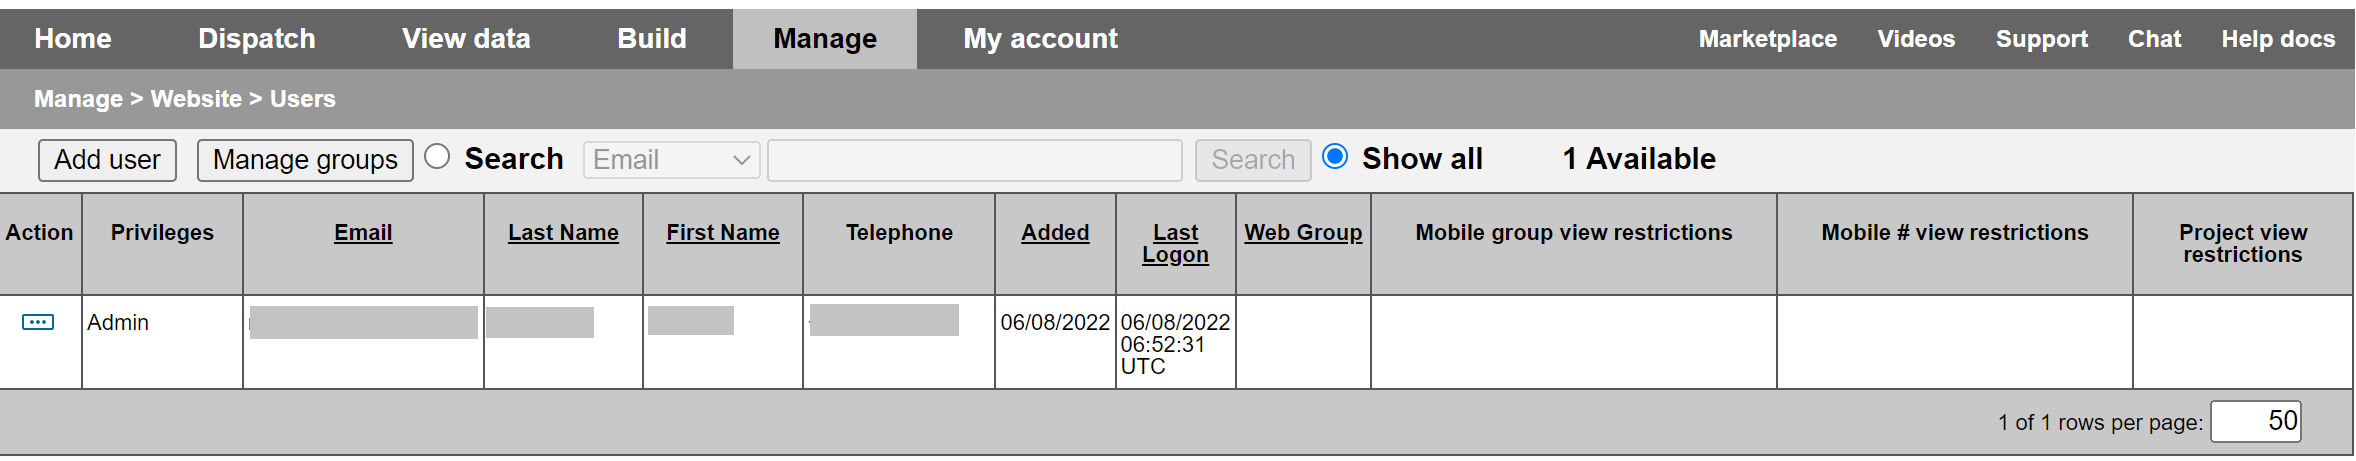Open Help docs

click(x=2278, y=39)
